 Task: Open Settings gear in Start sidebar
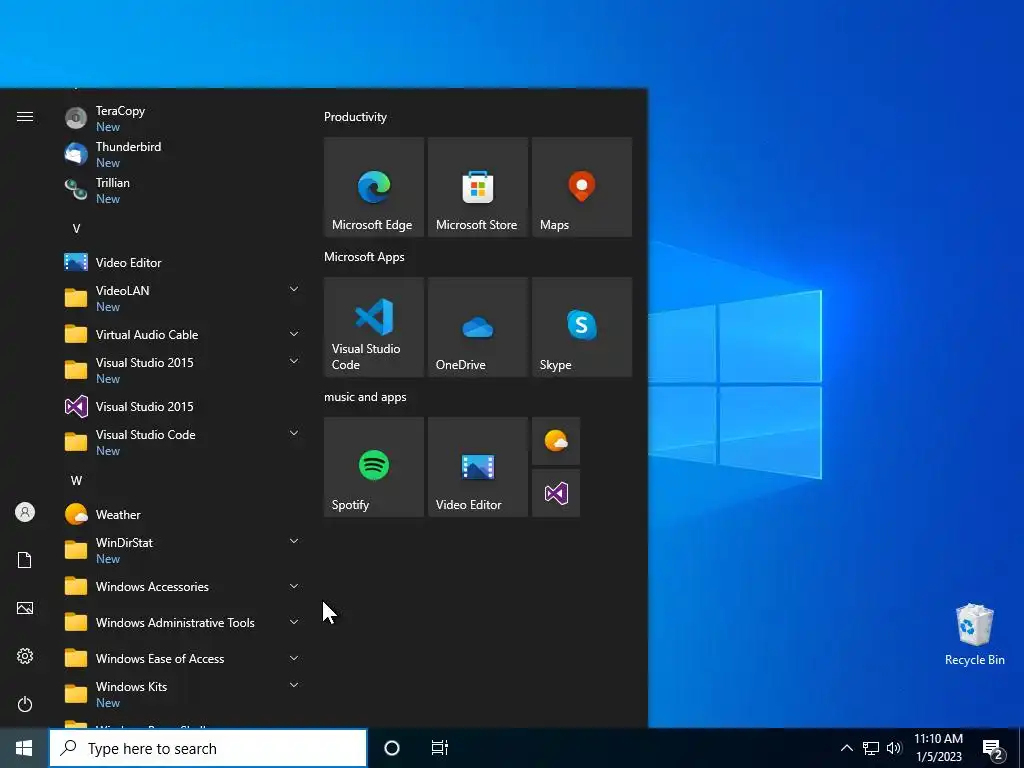coord(25,656)
